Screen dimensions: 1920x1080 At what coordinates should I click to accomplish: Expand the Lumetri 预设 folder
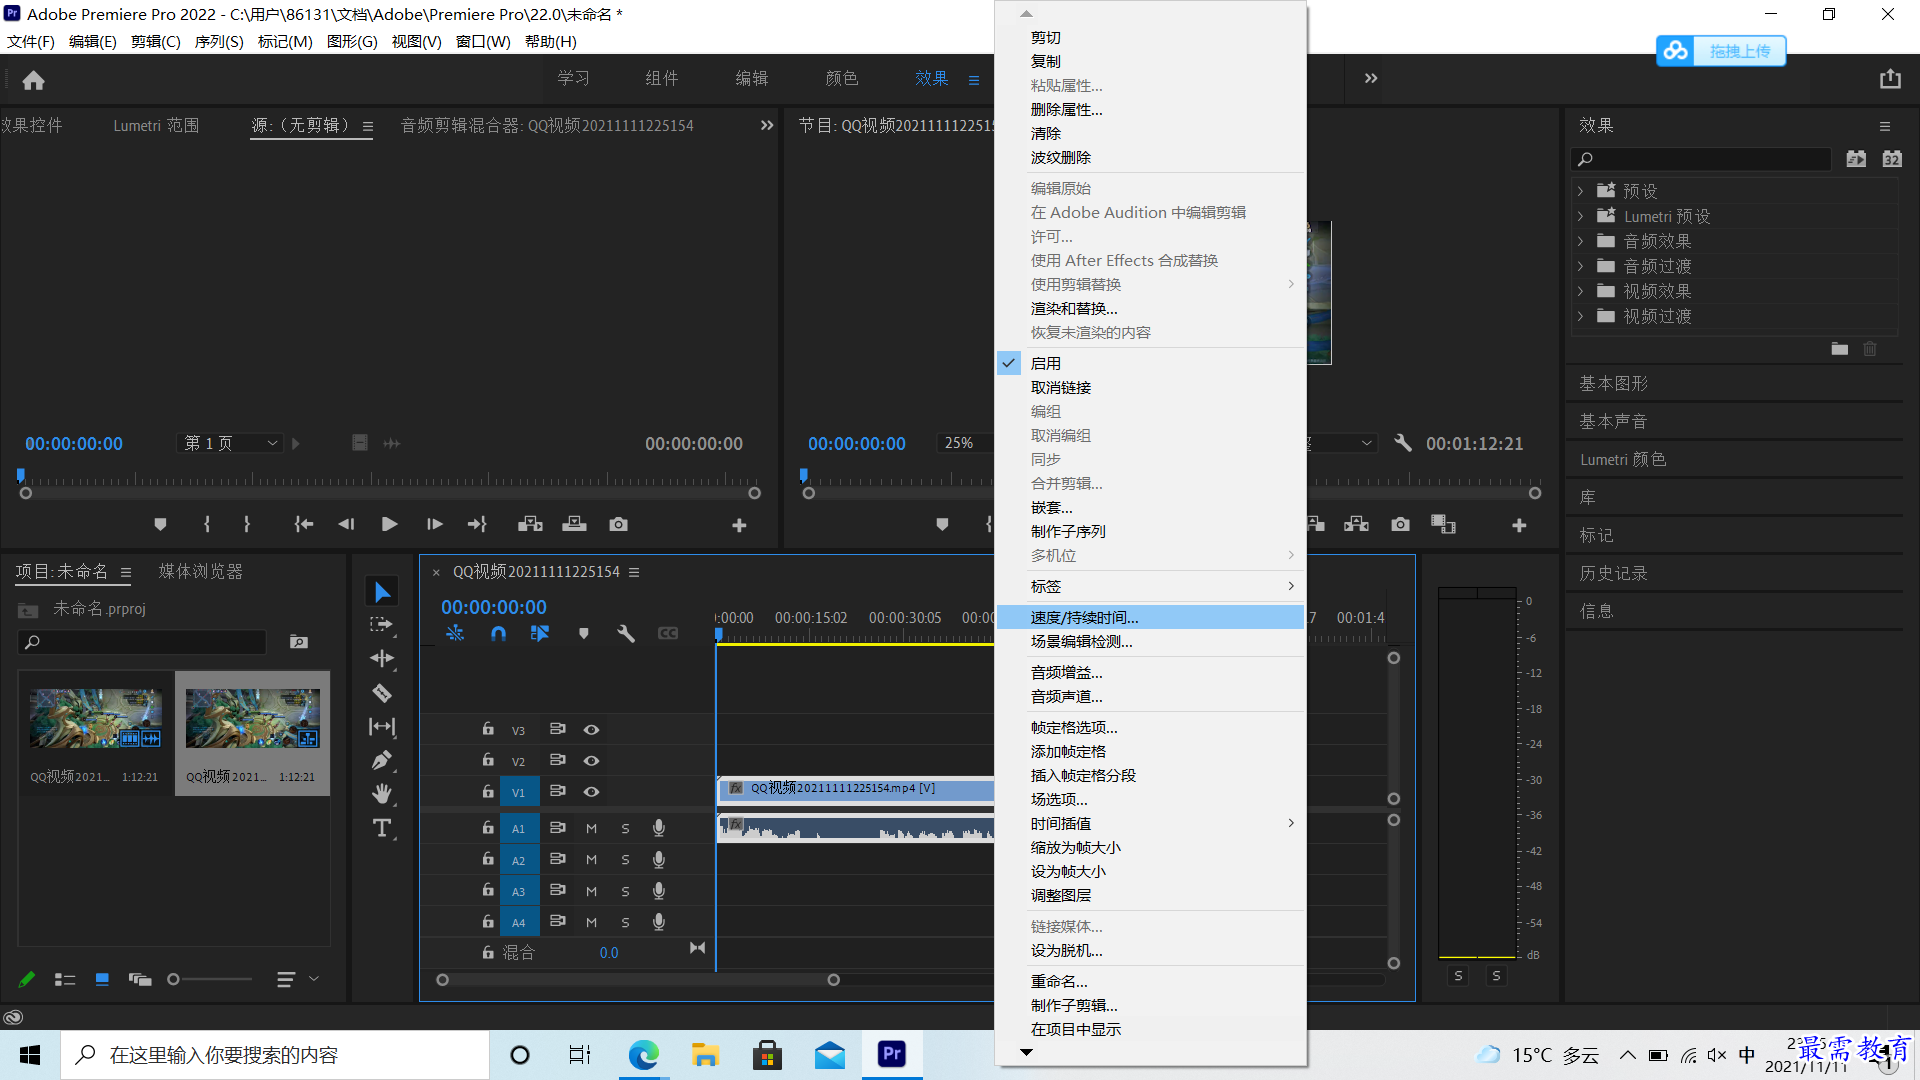(1580, 216)
